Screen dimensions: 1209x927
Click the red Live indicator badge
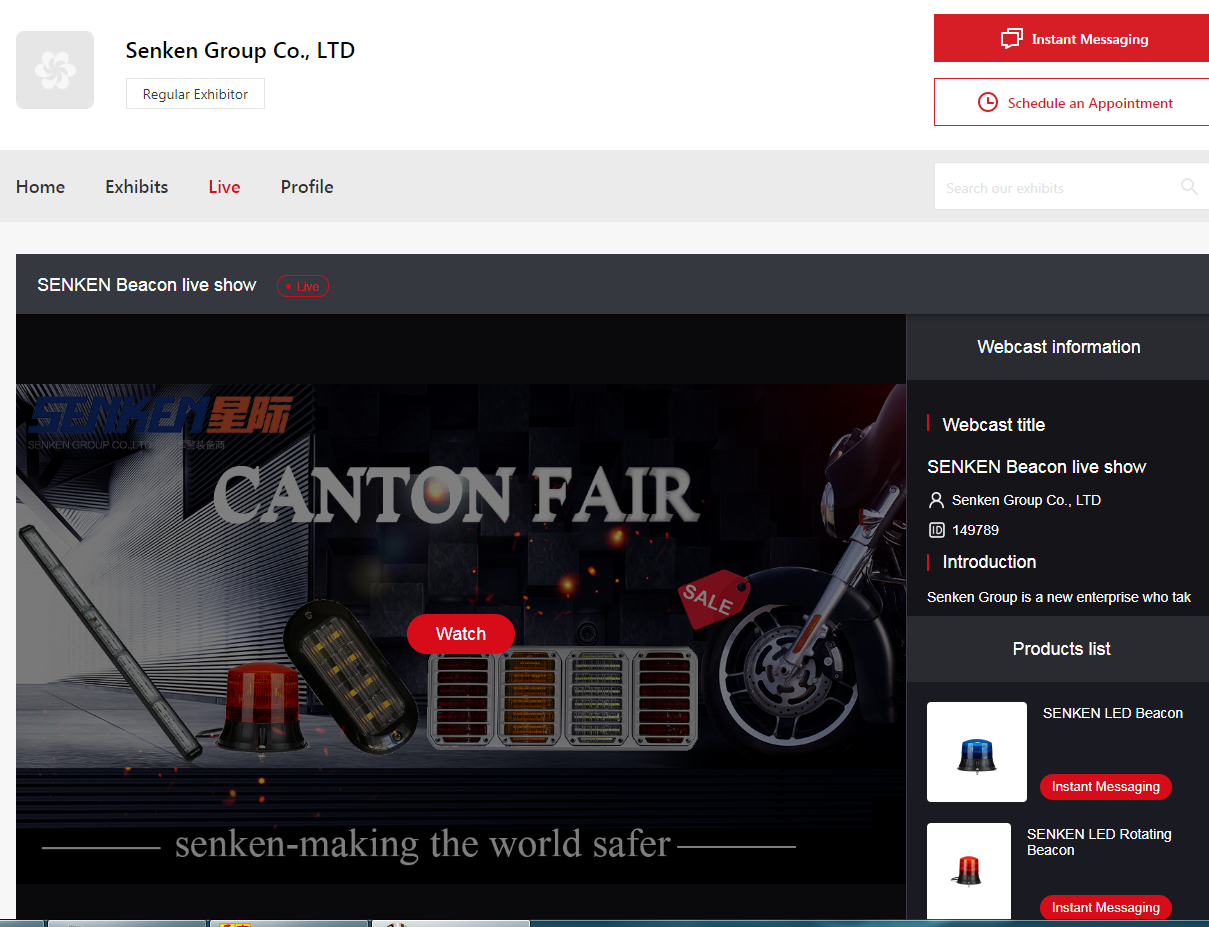coord(302,286)
